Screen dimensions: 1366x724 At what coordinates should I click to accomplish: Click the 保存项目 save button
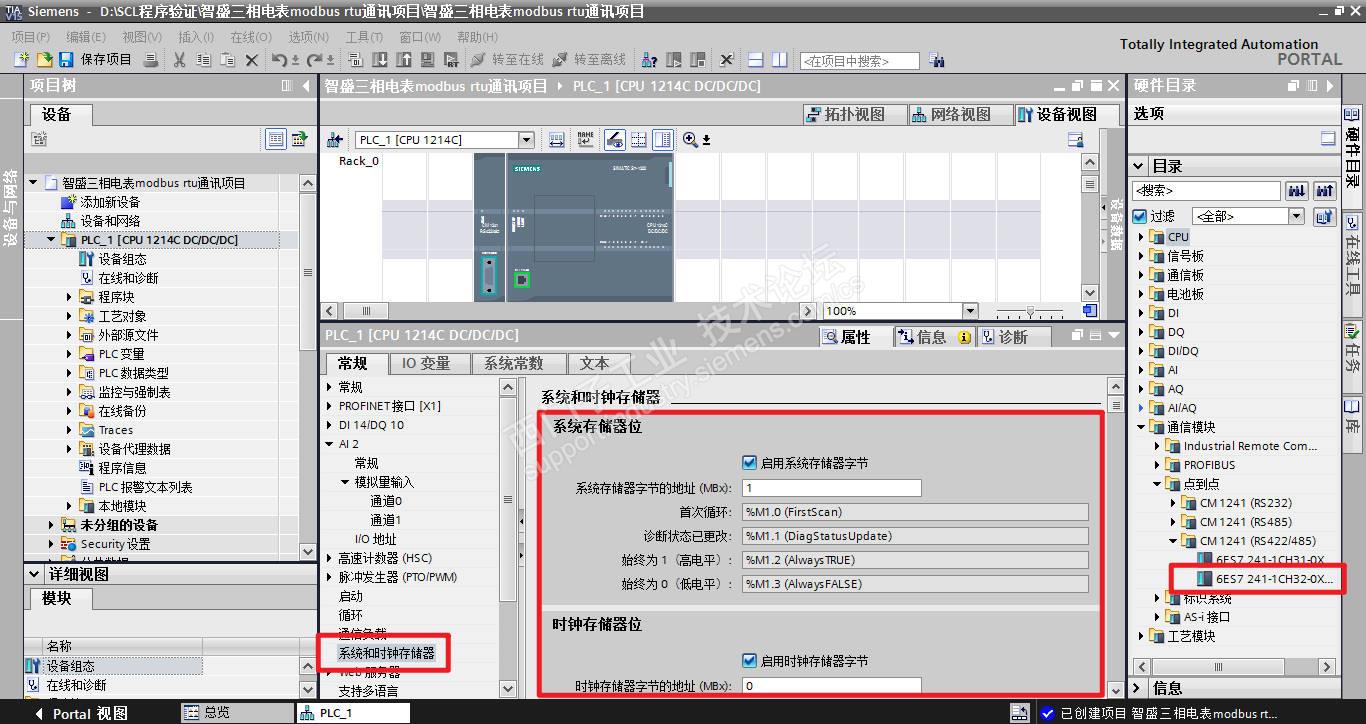point(96,60)
